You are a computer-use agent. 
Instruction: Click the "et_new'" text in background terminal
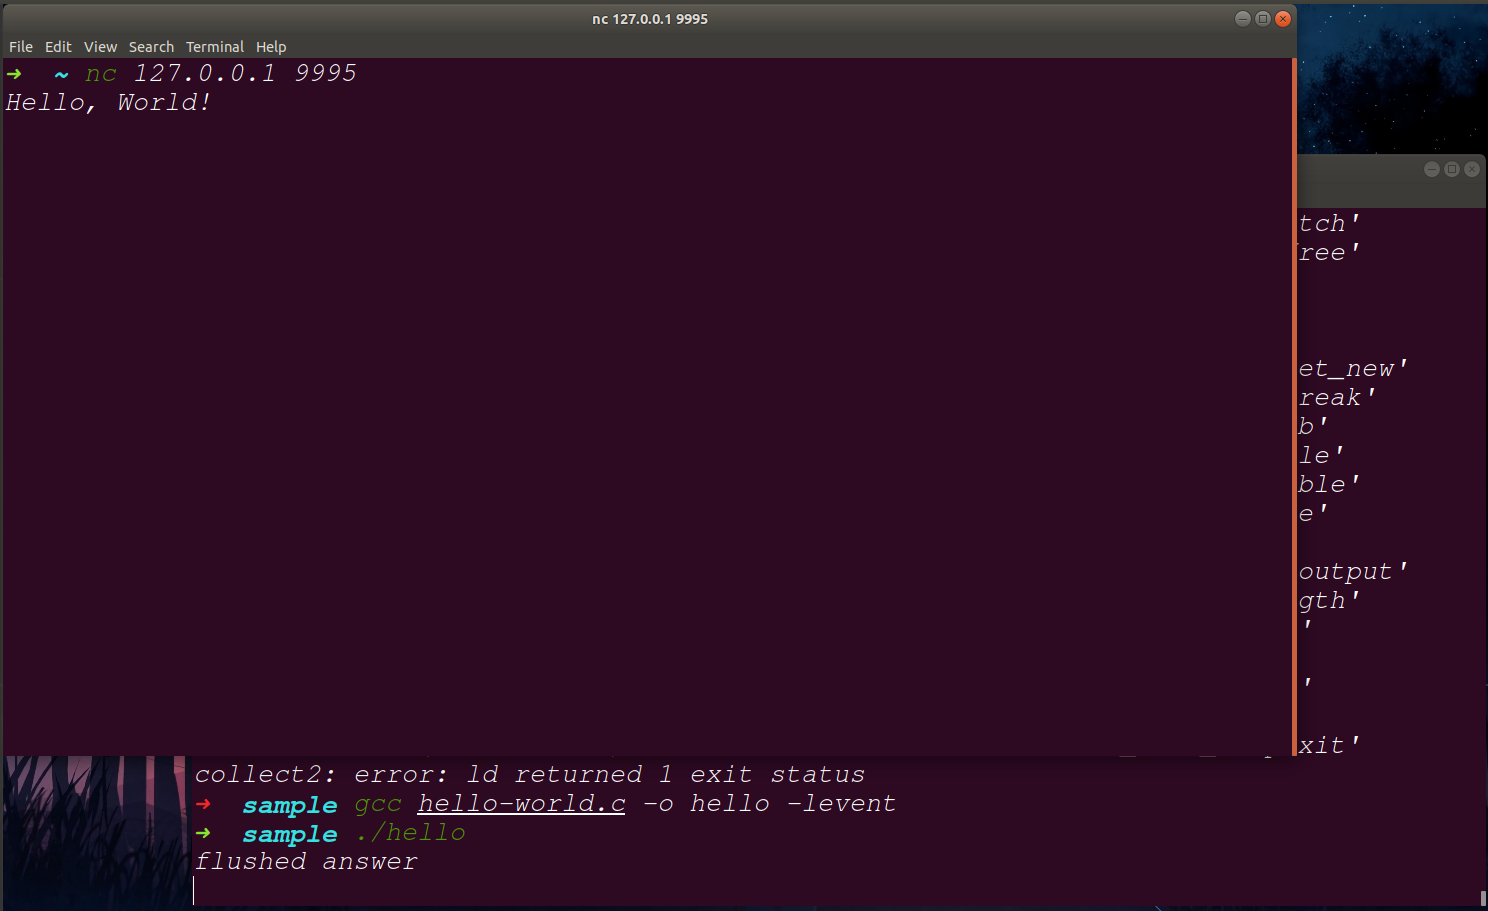coord(1353,369)
